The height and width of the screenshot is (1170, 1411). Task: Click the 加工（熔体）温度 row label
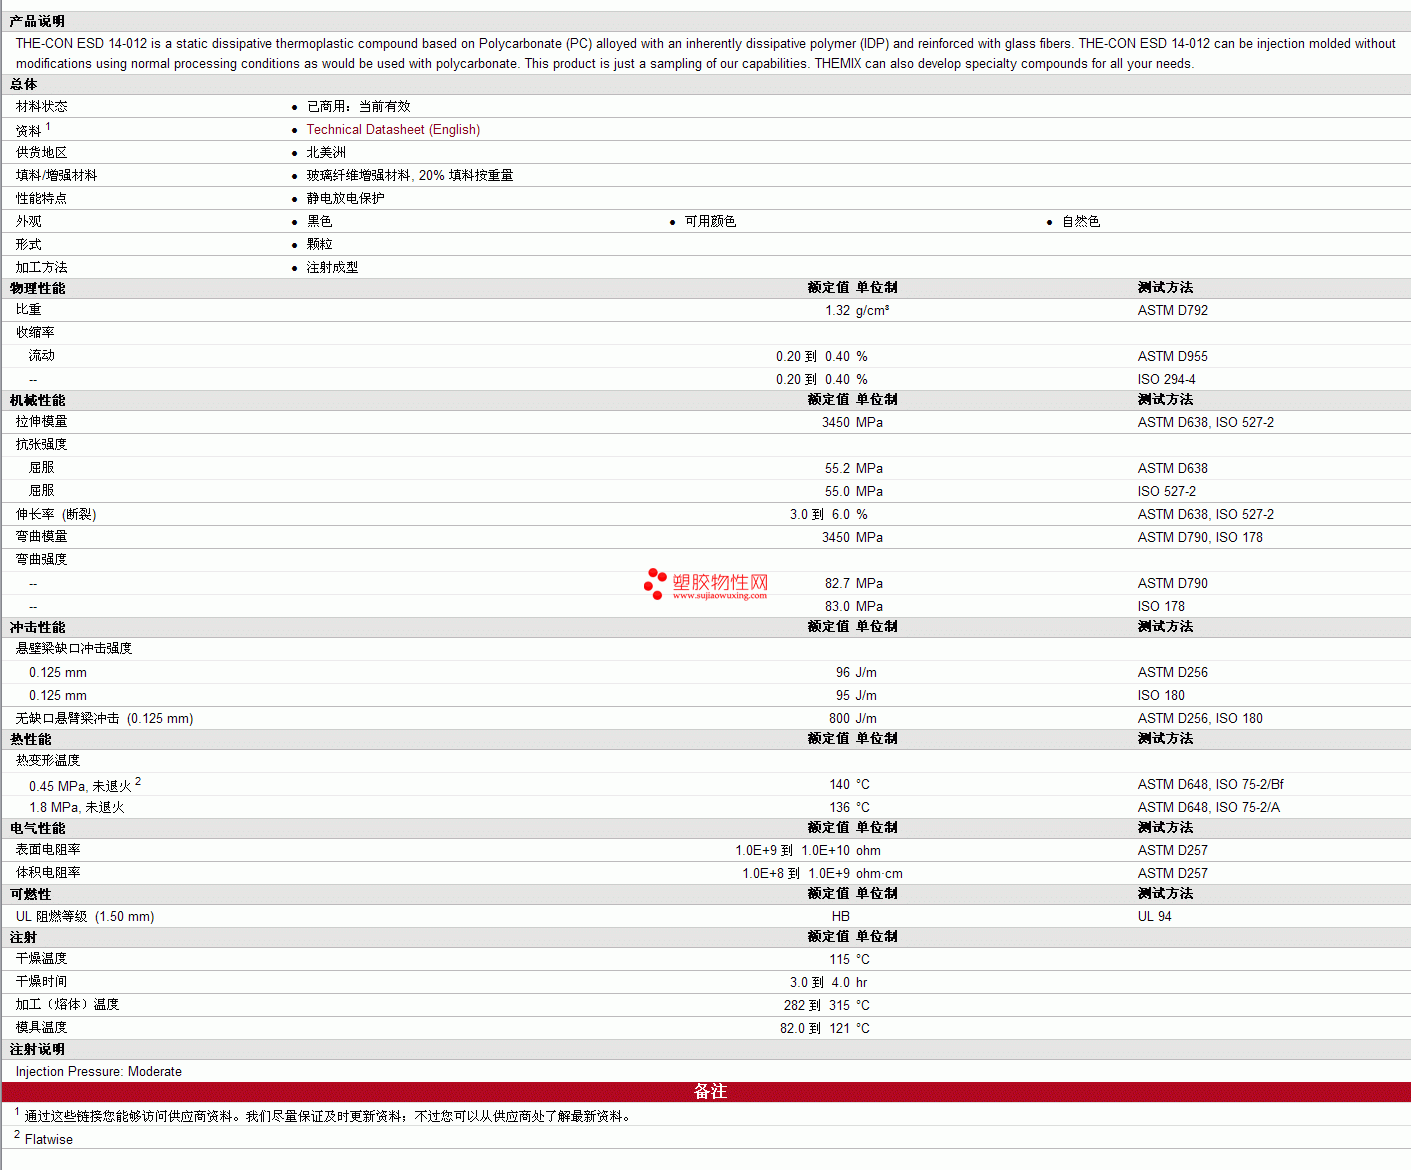point(68,1005)
